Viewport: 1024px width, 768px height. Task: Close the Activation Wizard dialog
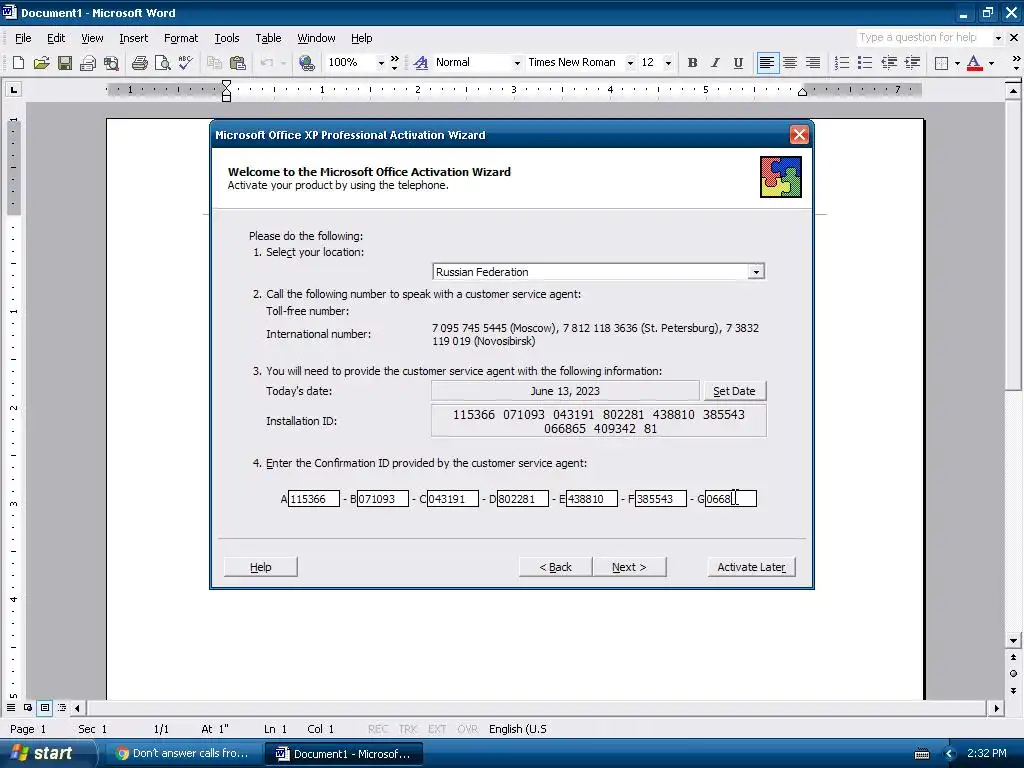[799, 135]
